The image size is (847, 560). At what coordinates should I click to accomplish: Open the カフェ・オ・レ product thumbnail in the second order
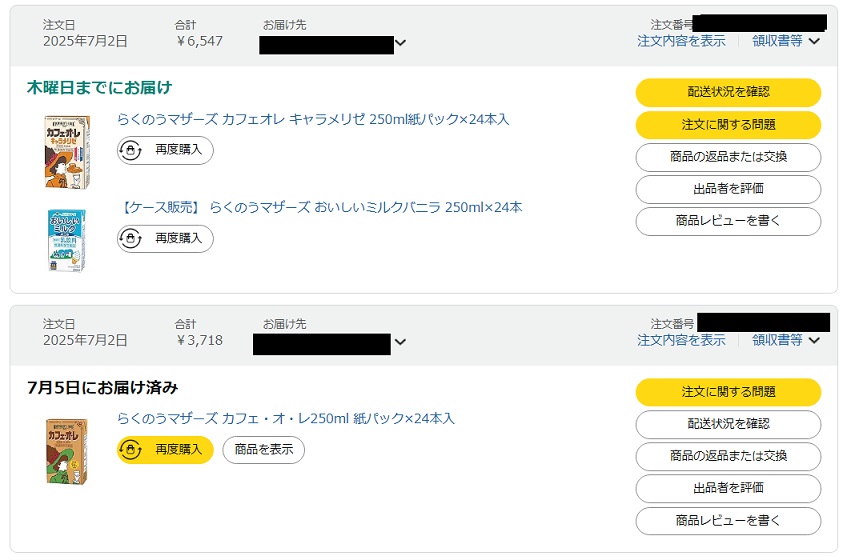(x=66, y=451)
